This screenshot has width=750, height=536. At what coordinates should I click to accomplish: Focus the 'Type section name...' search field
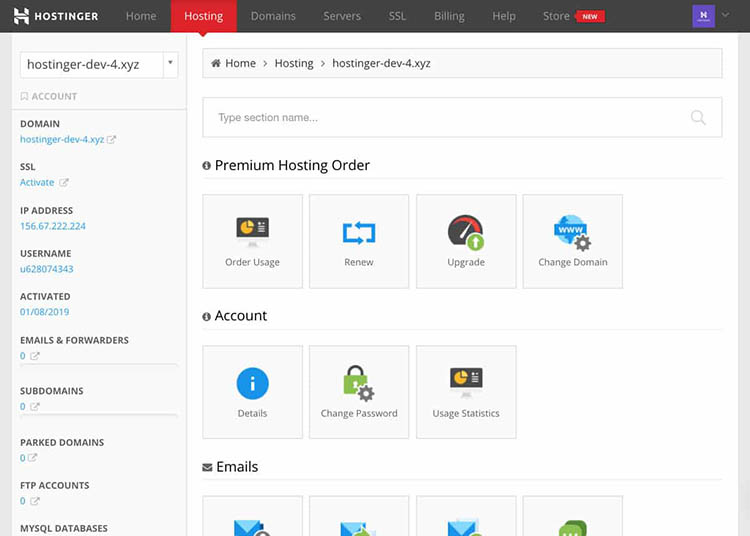tap(462, 118)
